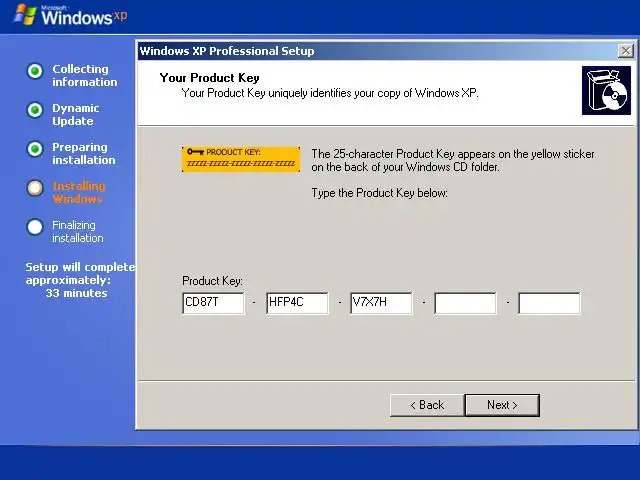Click the 'Installing Windows' orange step label

(x=79, y=192)
